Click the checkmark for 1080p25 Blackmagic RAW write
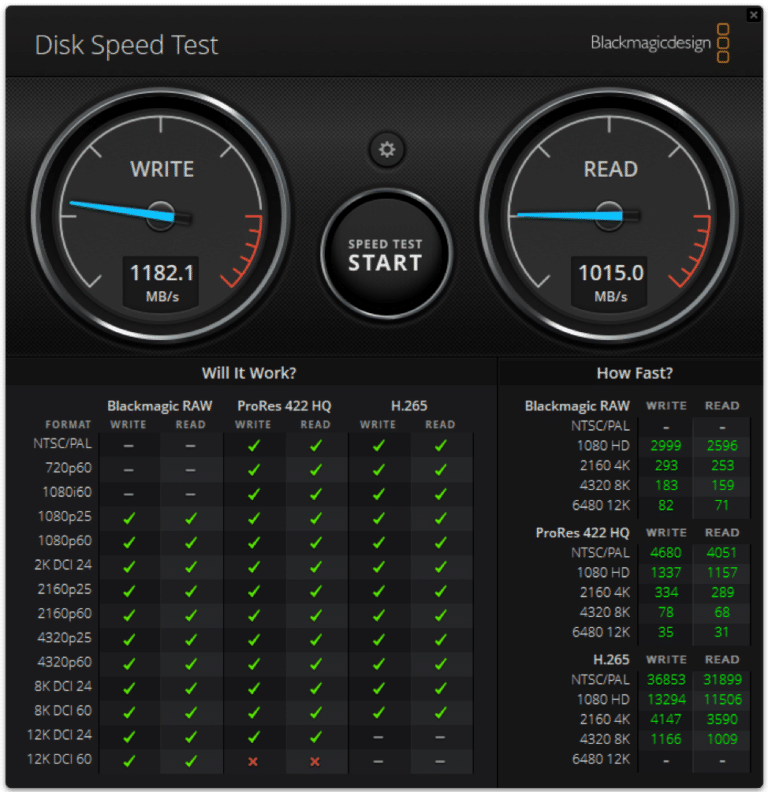Viewport: 768px width, 792px height. [x=129, y=518]
